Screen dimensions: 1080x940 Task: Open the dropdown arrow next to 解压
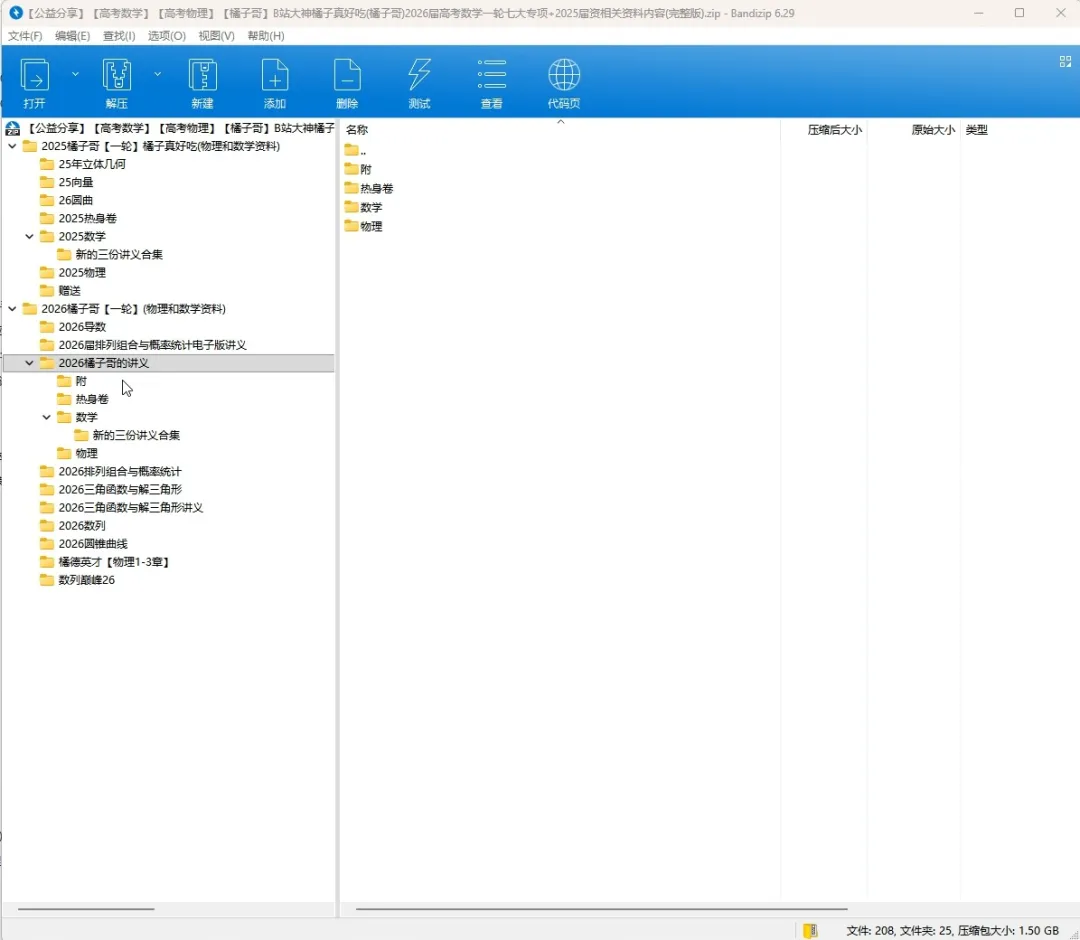point(158,74)
